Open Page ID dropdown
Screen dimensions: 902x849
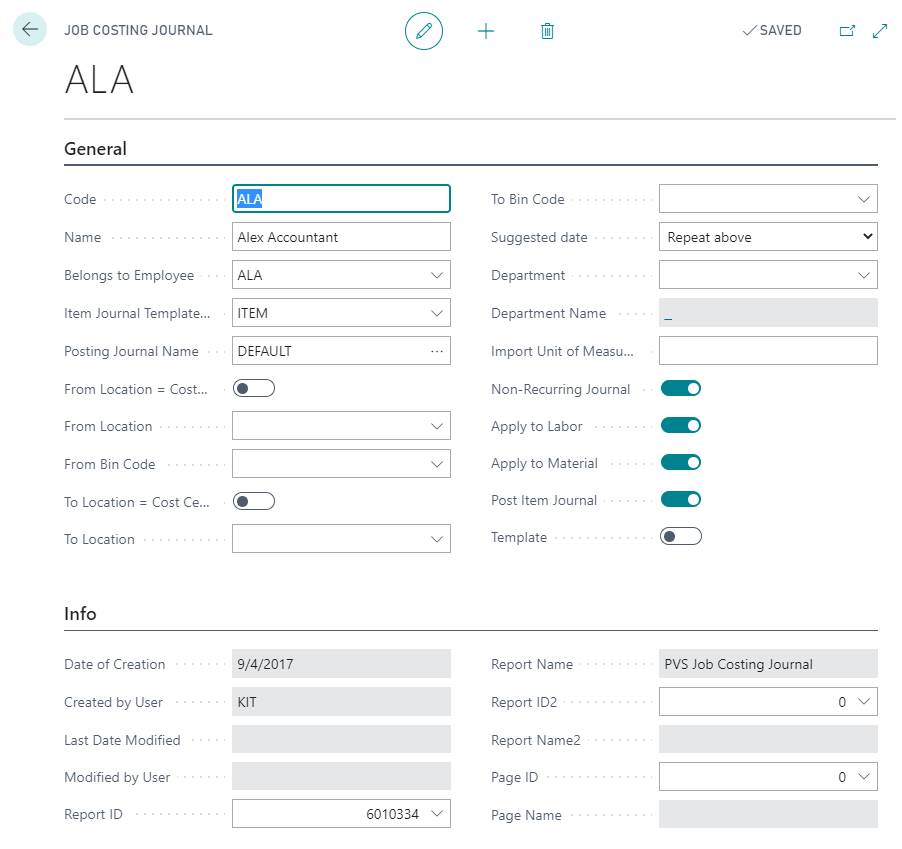(x=864, y=777)
